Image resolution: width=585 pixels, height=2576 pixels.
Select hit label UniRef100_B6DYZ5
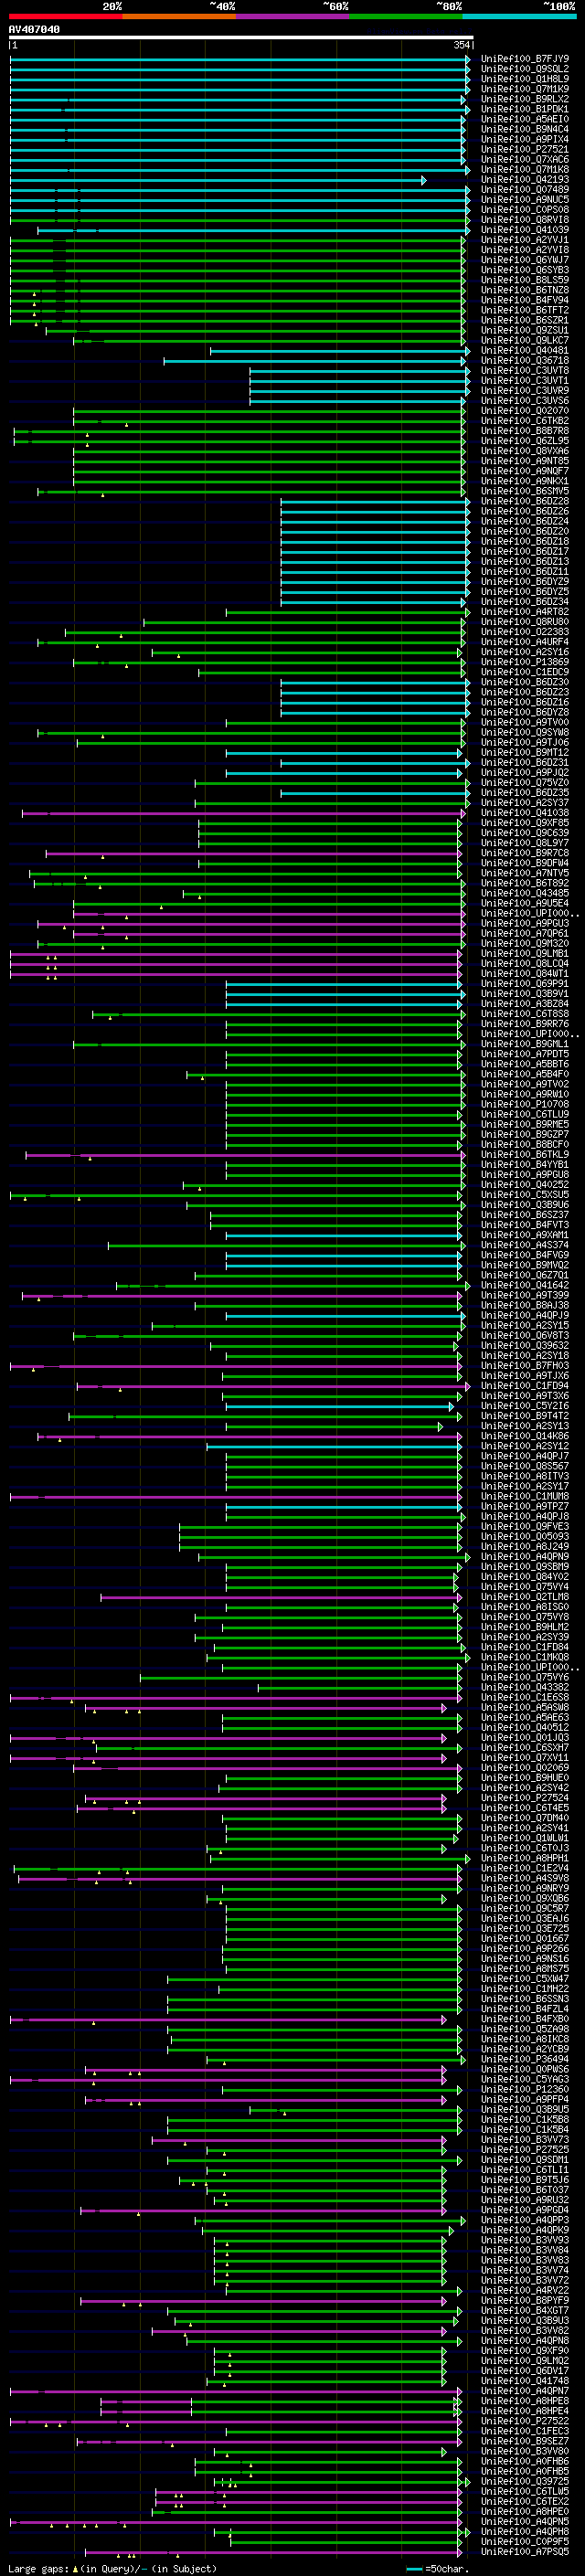click(524, 592)
